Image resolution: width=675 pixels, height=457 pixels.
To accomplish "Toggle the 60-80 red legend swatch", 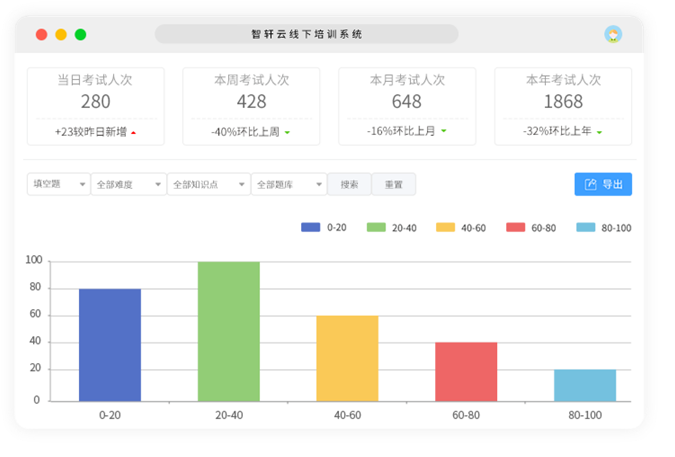I will [x=516, y=227].
